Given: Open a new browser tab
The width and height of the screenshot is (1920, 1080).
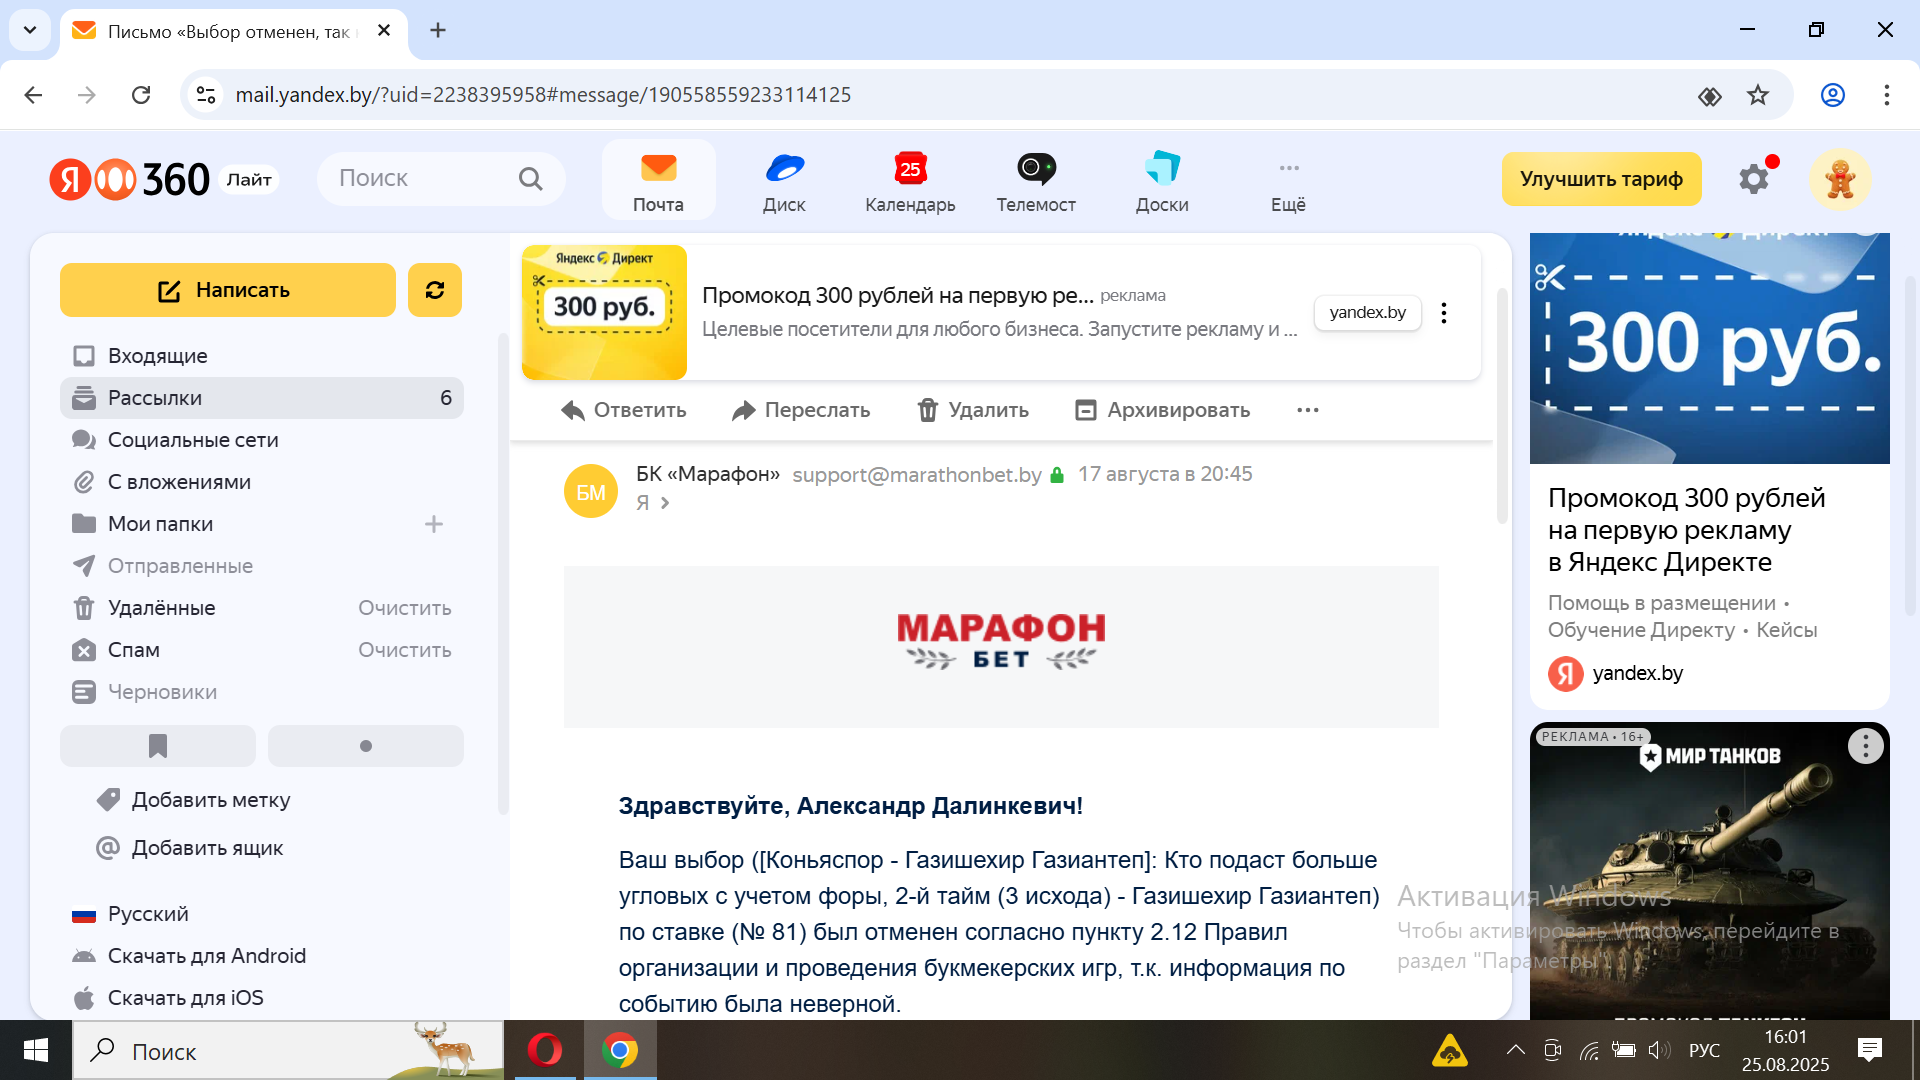Looking at the screenshot, I should click(438, 30).
